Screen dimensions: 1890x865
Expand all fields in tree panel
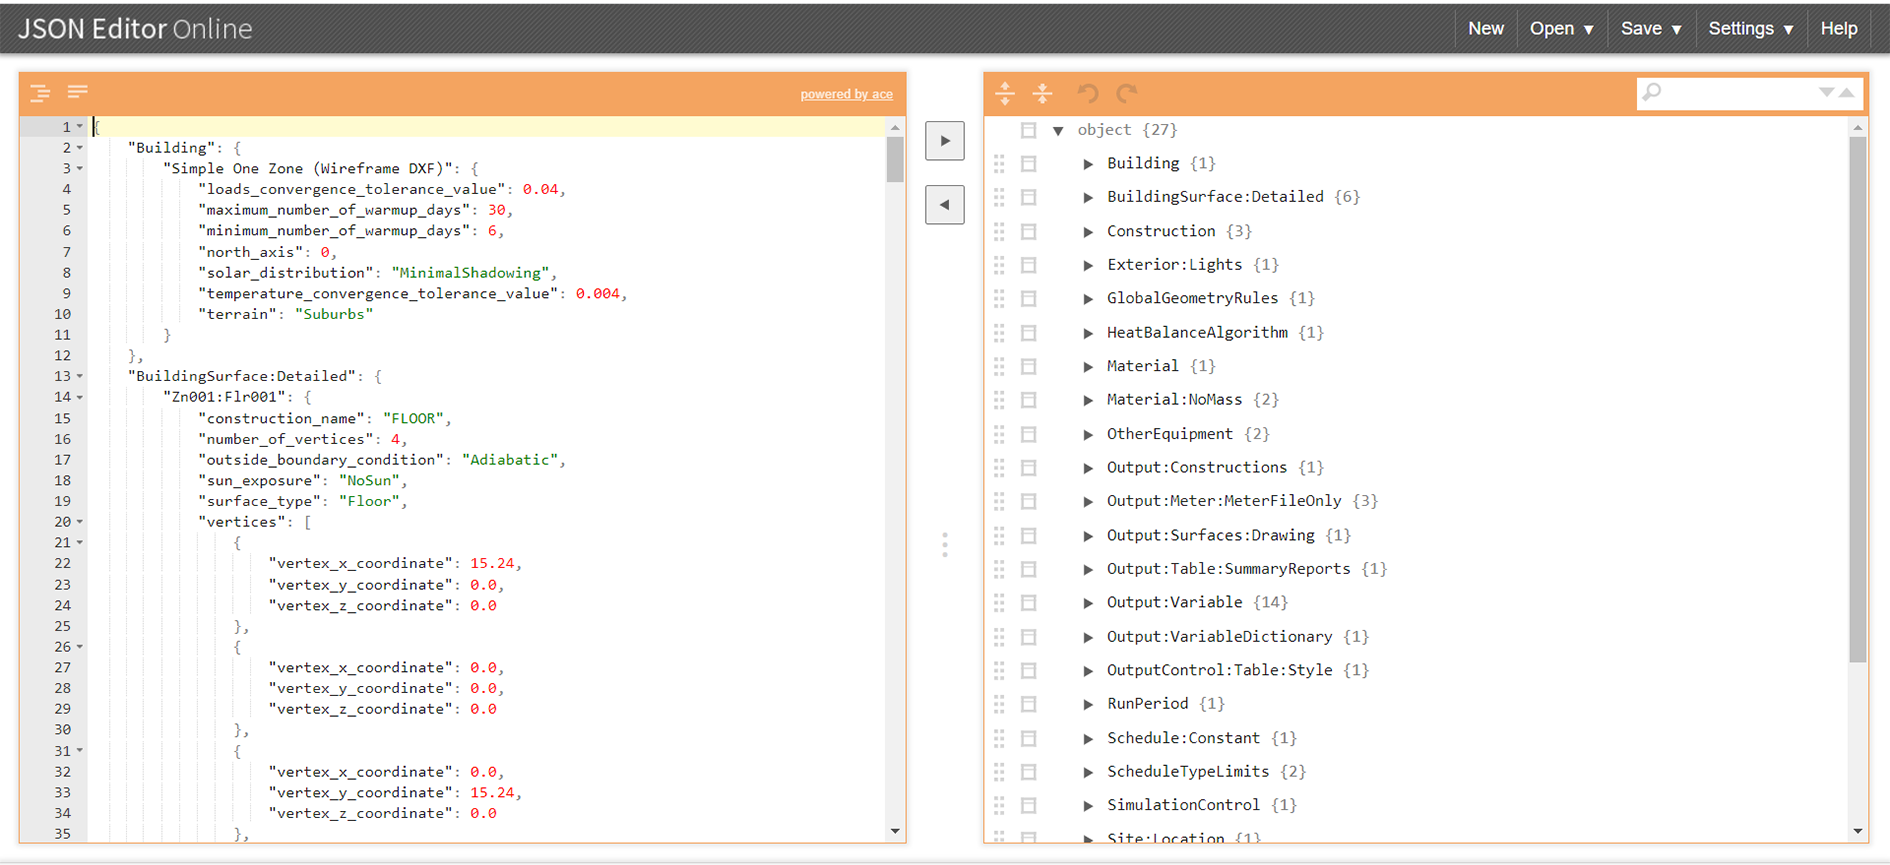point(1005,93)
